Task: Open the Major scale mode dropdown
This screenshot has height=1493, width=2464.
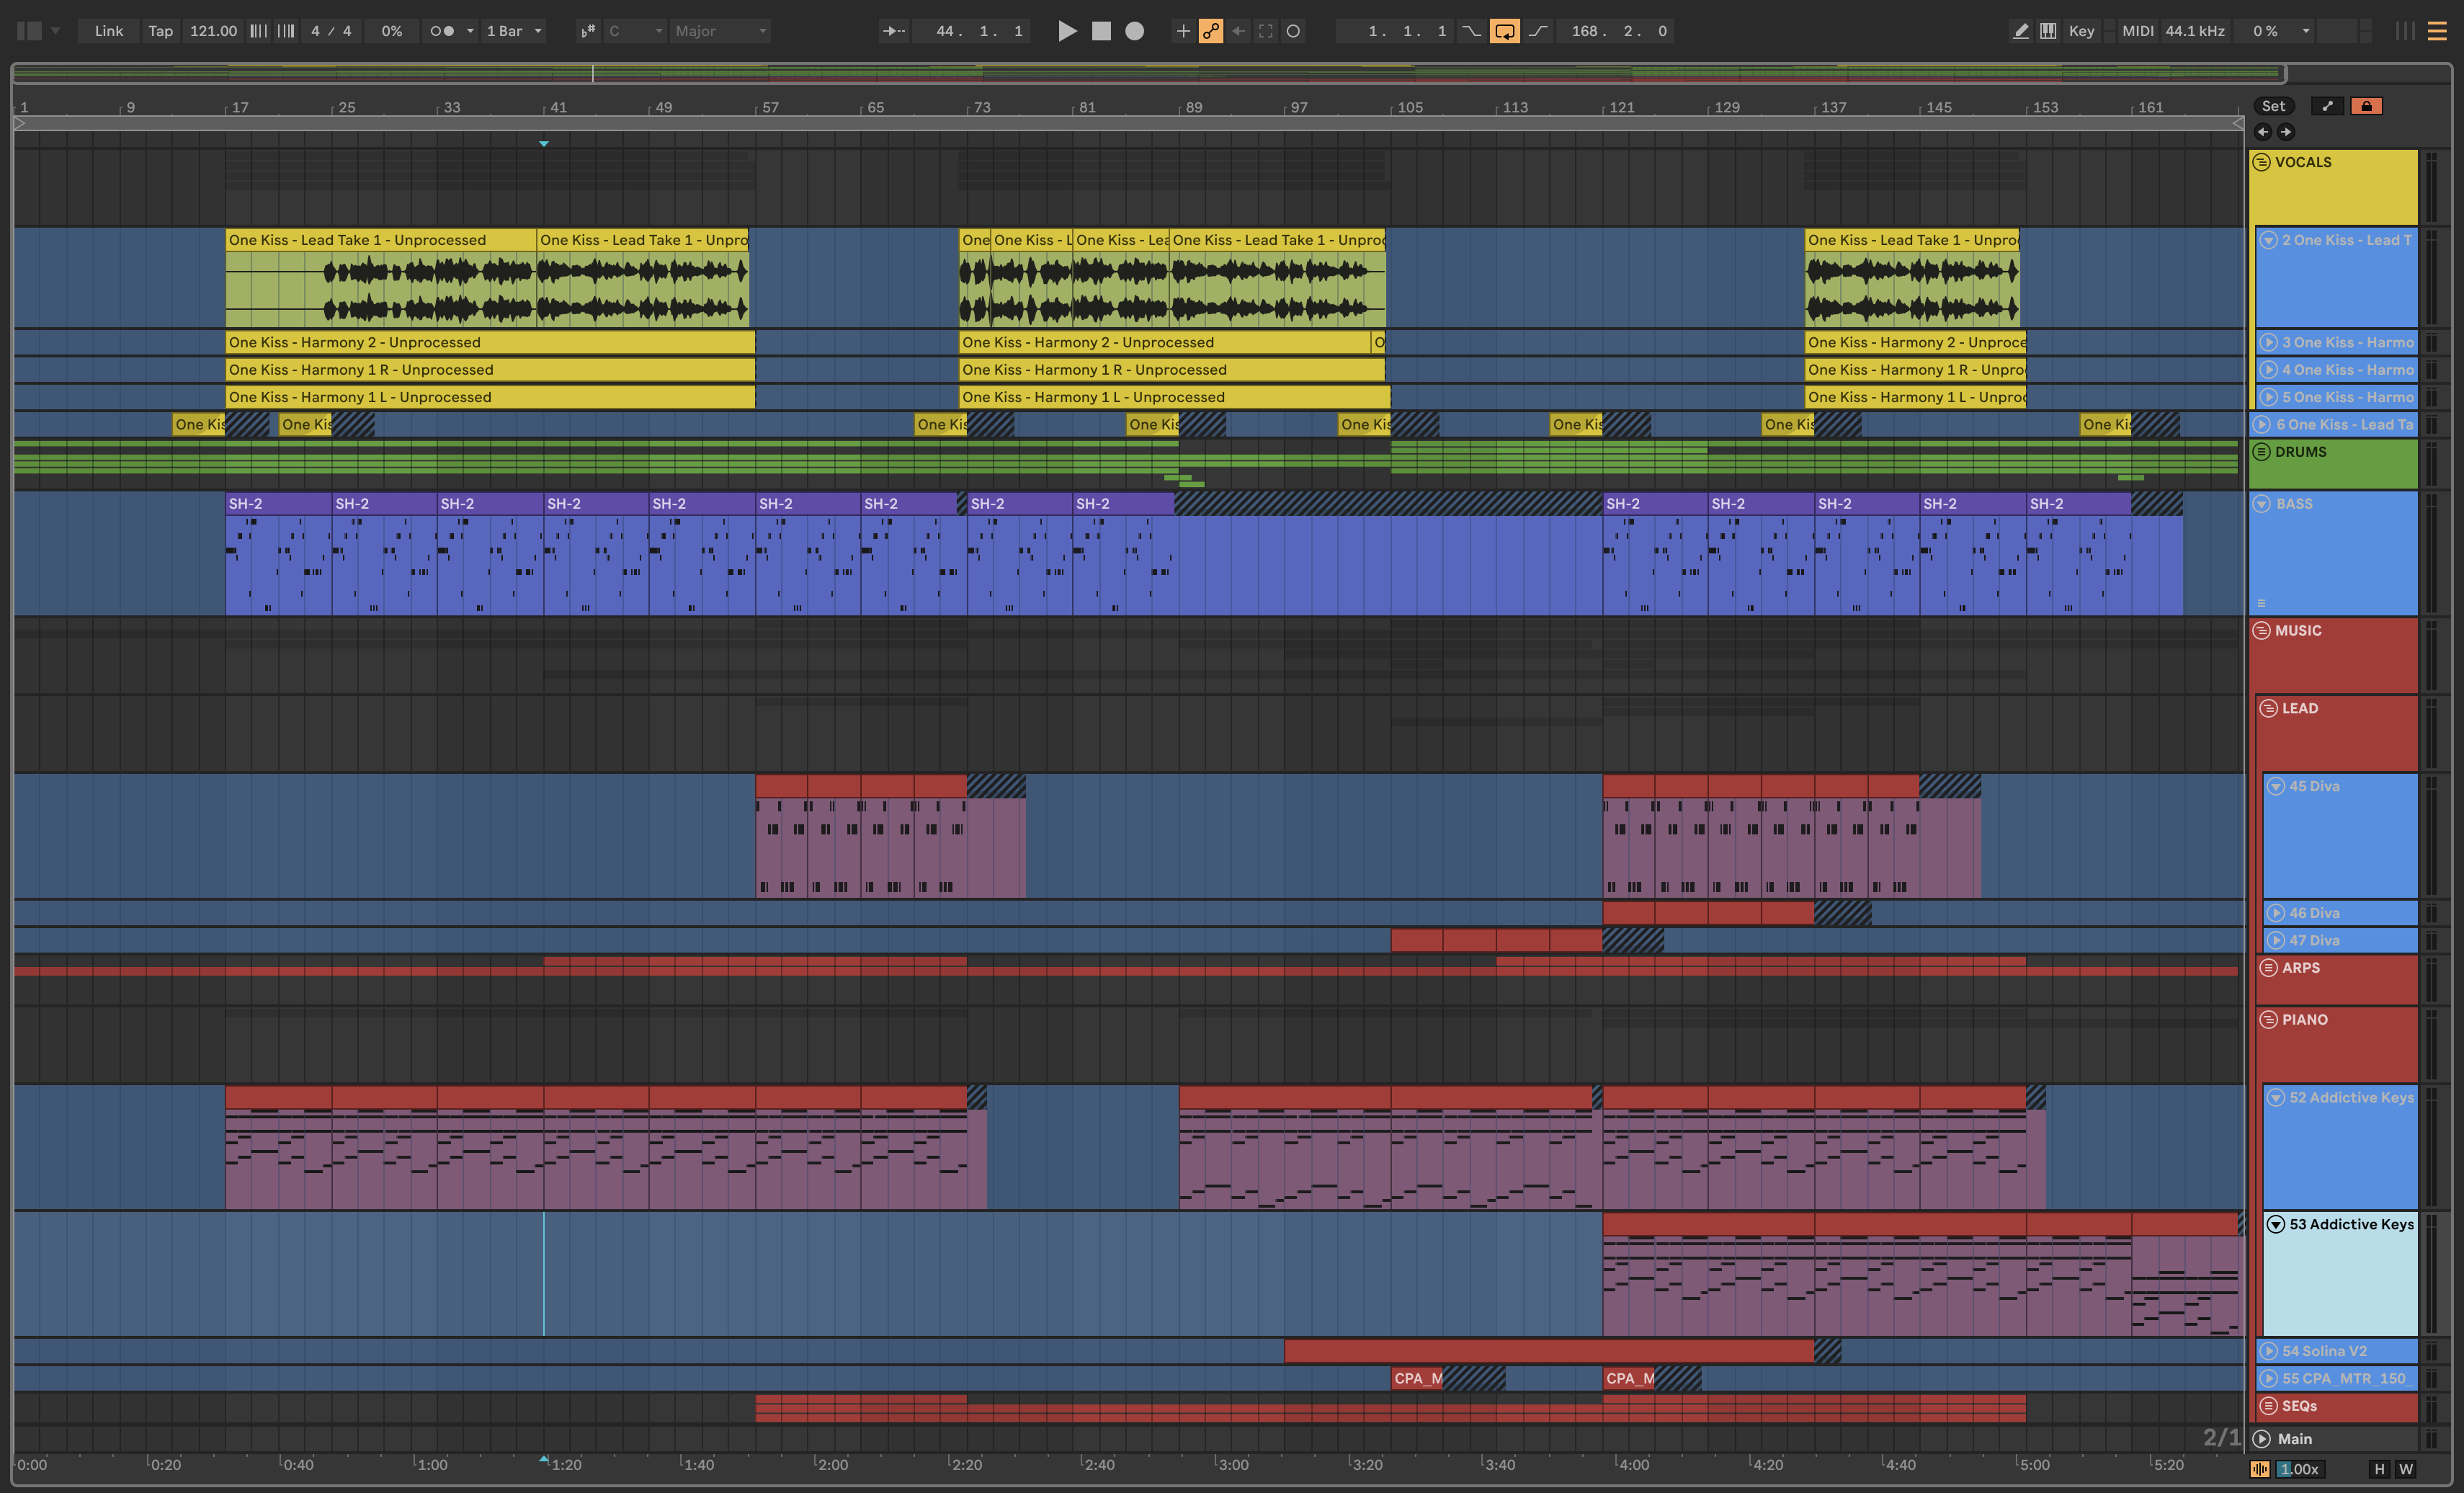Action: tap(720, 31)
